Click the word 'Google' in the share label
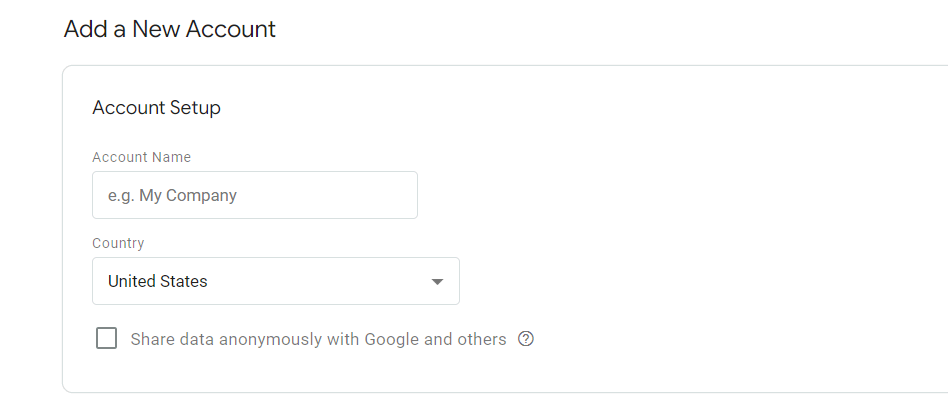The image size is (948, 407). click(x=389, y=339)
